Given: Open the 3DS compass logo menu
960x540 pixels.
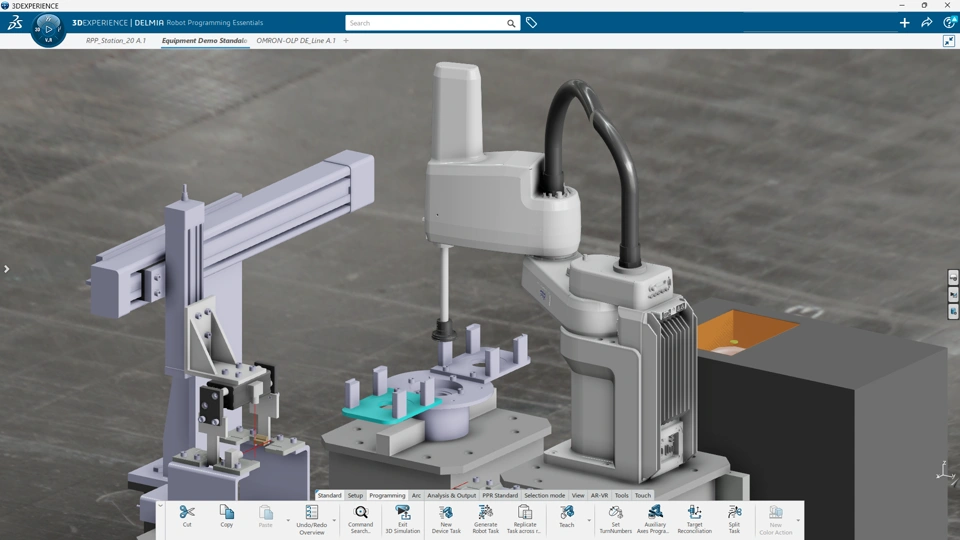Looking at the screenshot, I should point(15,23).
